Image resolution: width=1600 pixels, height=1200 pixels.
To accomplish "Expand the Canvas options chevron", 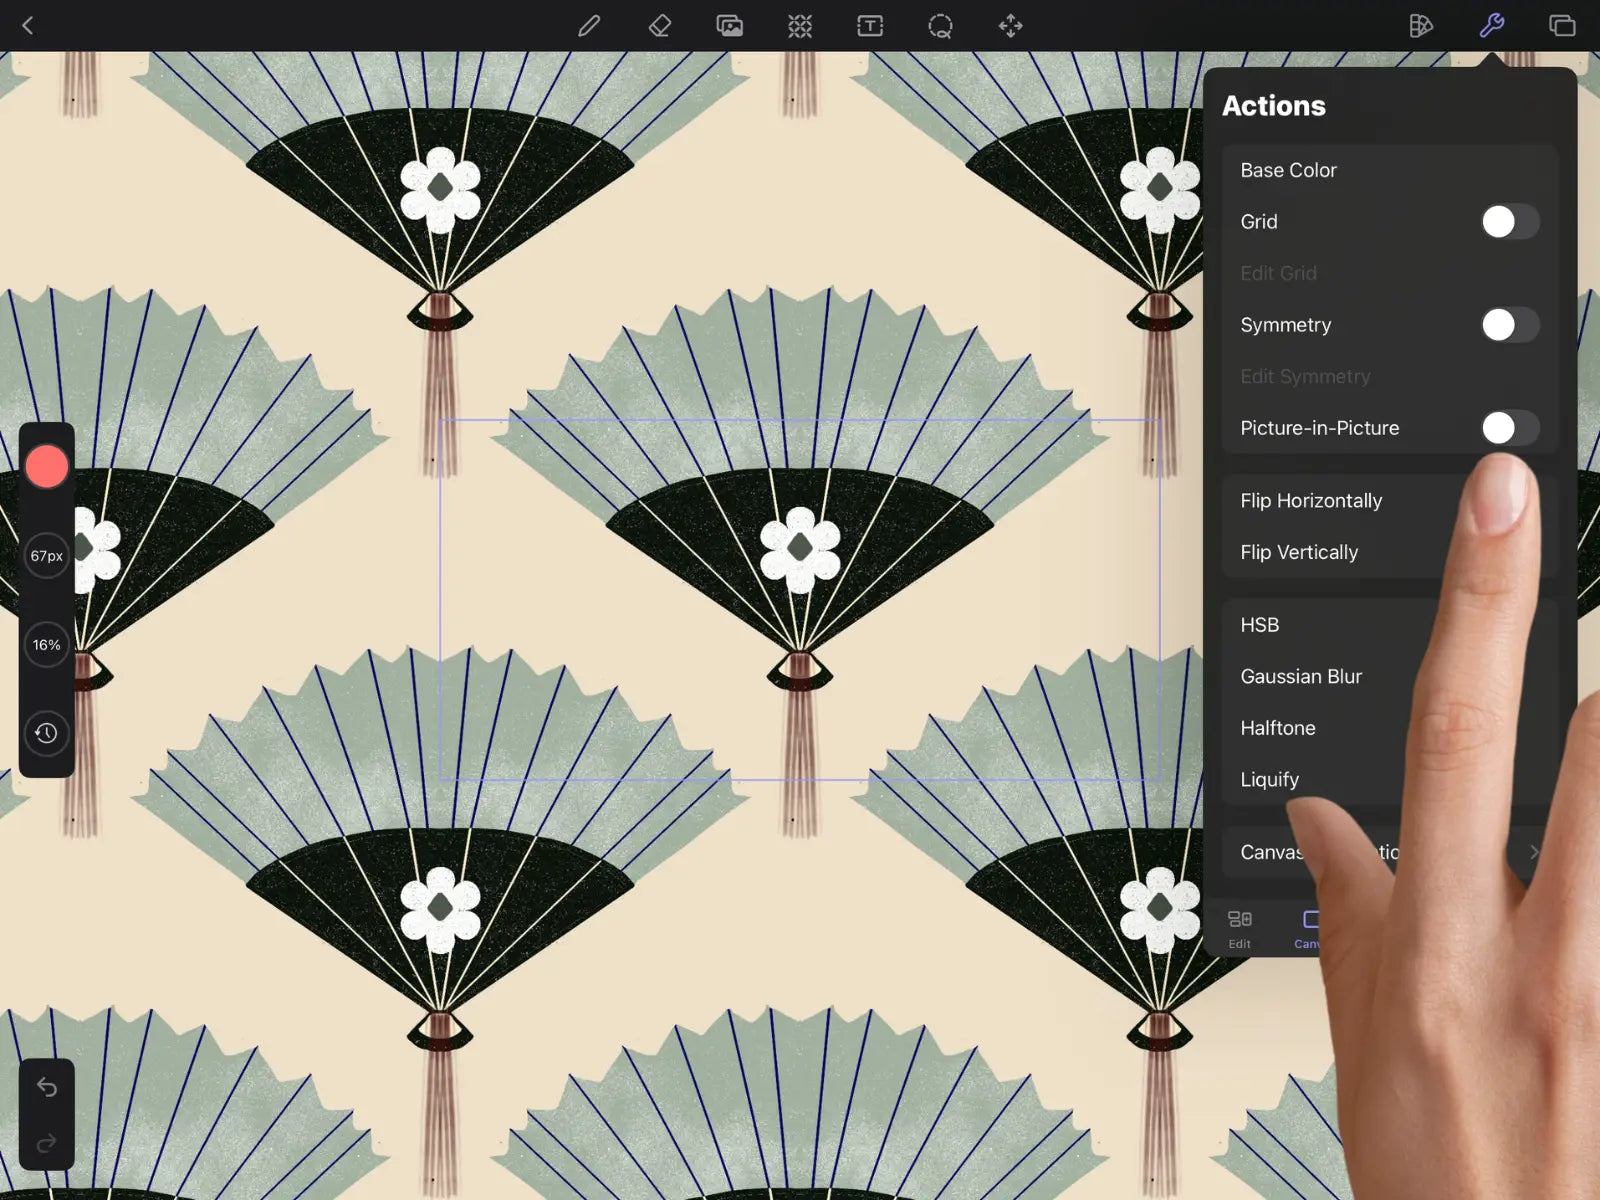I will click(1534, 852).
